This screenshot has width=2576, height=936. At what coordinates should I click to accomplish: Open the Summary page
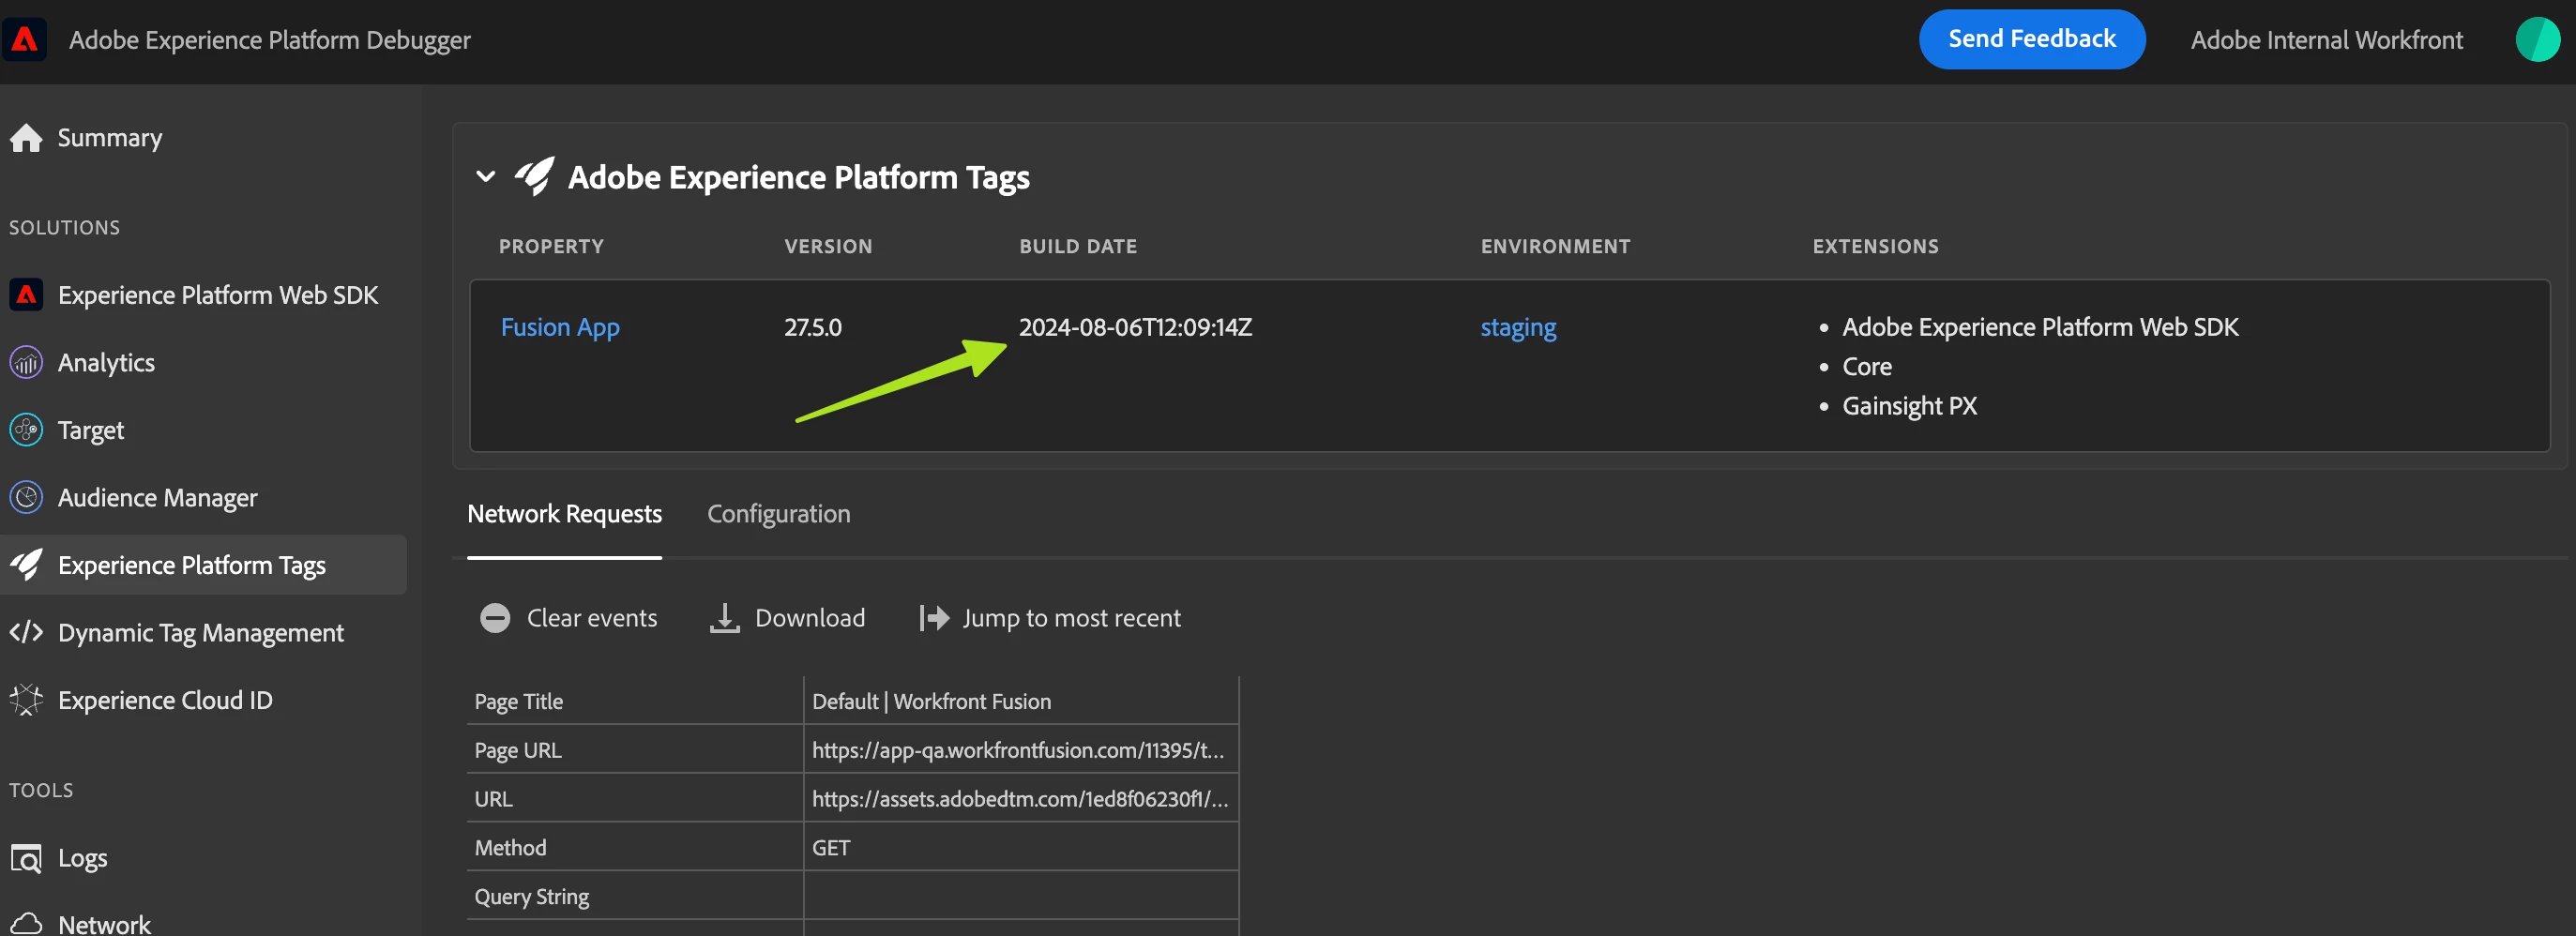click(x=110, y=138)
